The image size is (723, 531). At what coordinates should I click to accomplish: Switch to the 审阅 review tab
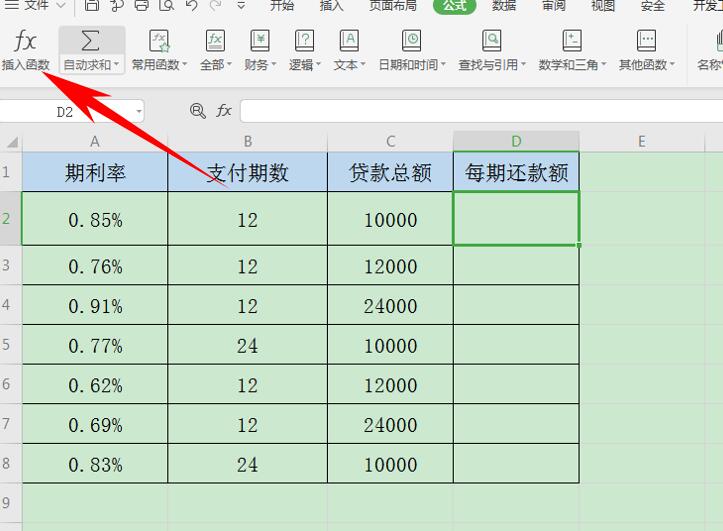pos(553,6)
